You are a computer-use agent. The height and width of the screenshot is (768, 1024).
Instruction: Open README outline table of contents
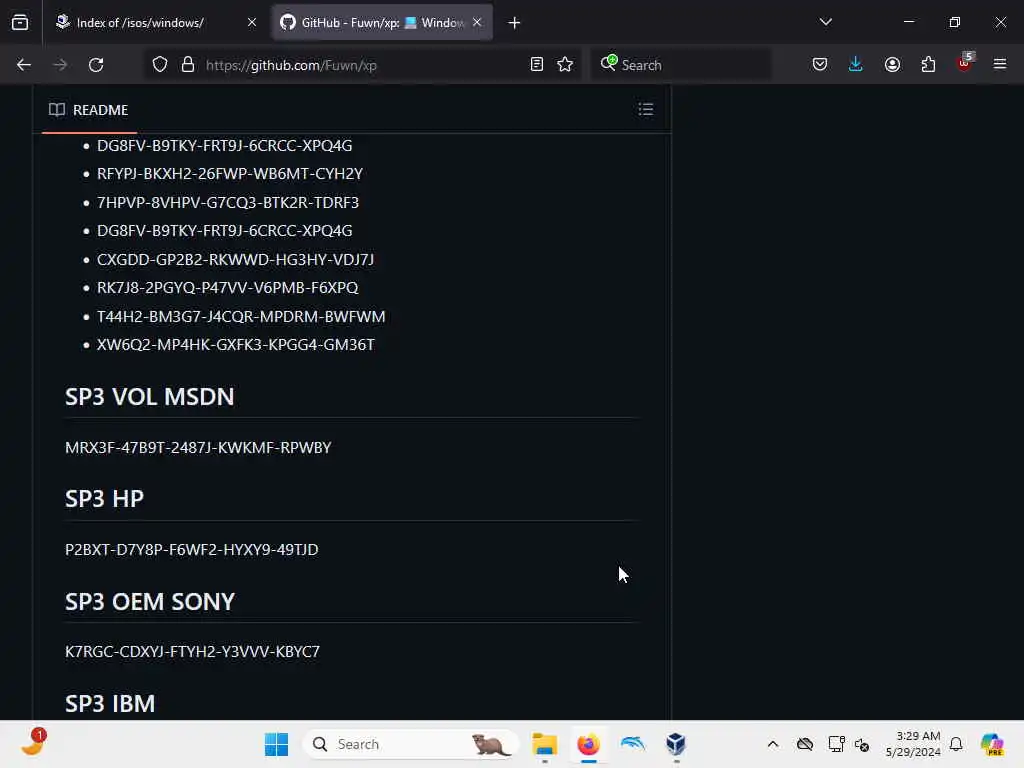(x=645, y=109)
